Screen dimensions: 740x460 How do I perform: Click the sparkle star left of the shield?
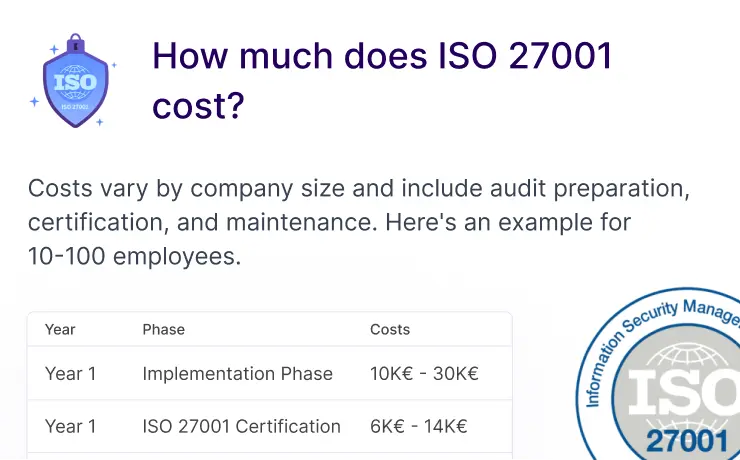tap(35, 101)
